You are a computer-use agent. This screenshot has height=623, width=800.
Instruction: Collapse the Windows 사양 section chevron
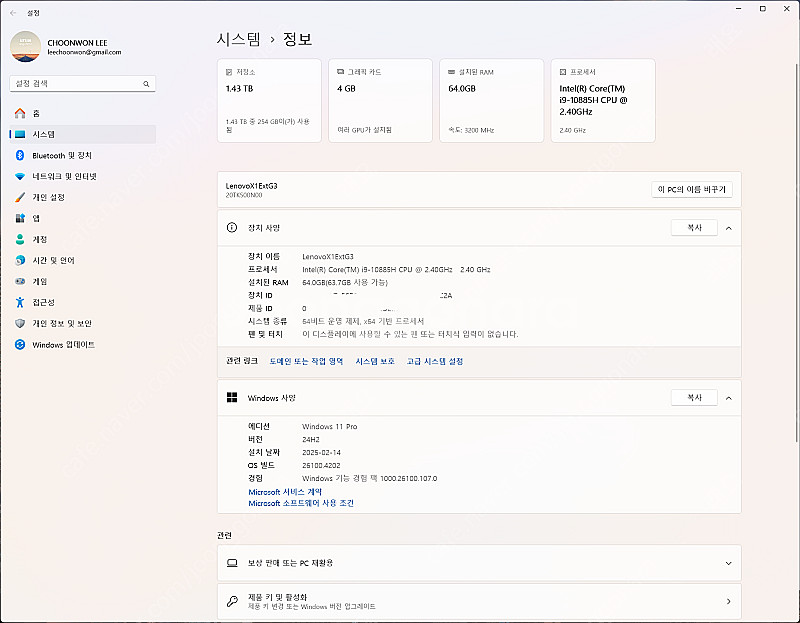click(x=729, y=398)
